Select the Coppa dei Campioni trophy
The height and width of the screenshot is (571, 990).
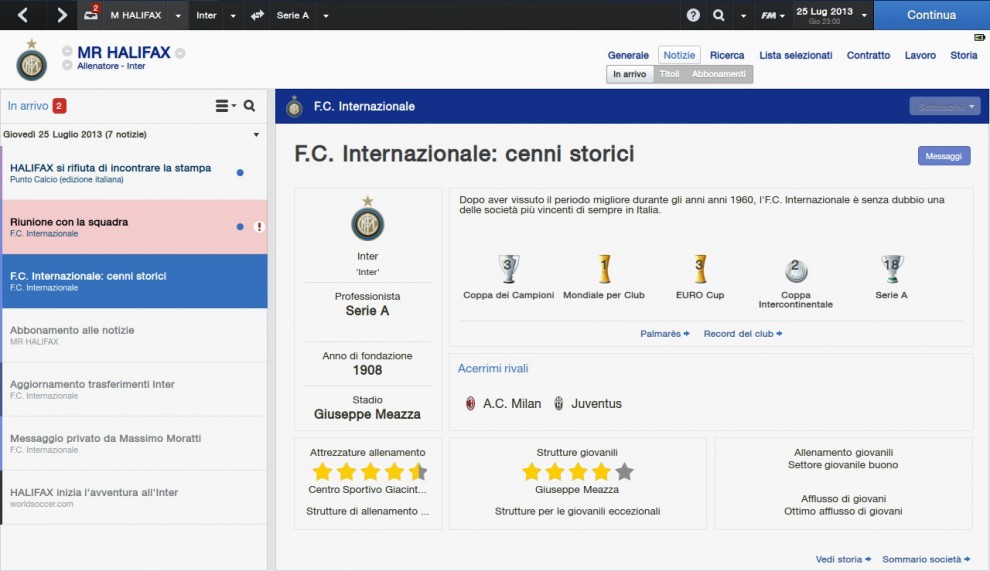pyautogui.click(x=508, y=268)
